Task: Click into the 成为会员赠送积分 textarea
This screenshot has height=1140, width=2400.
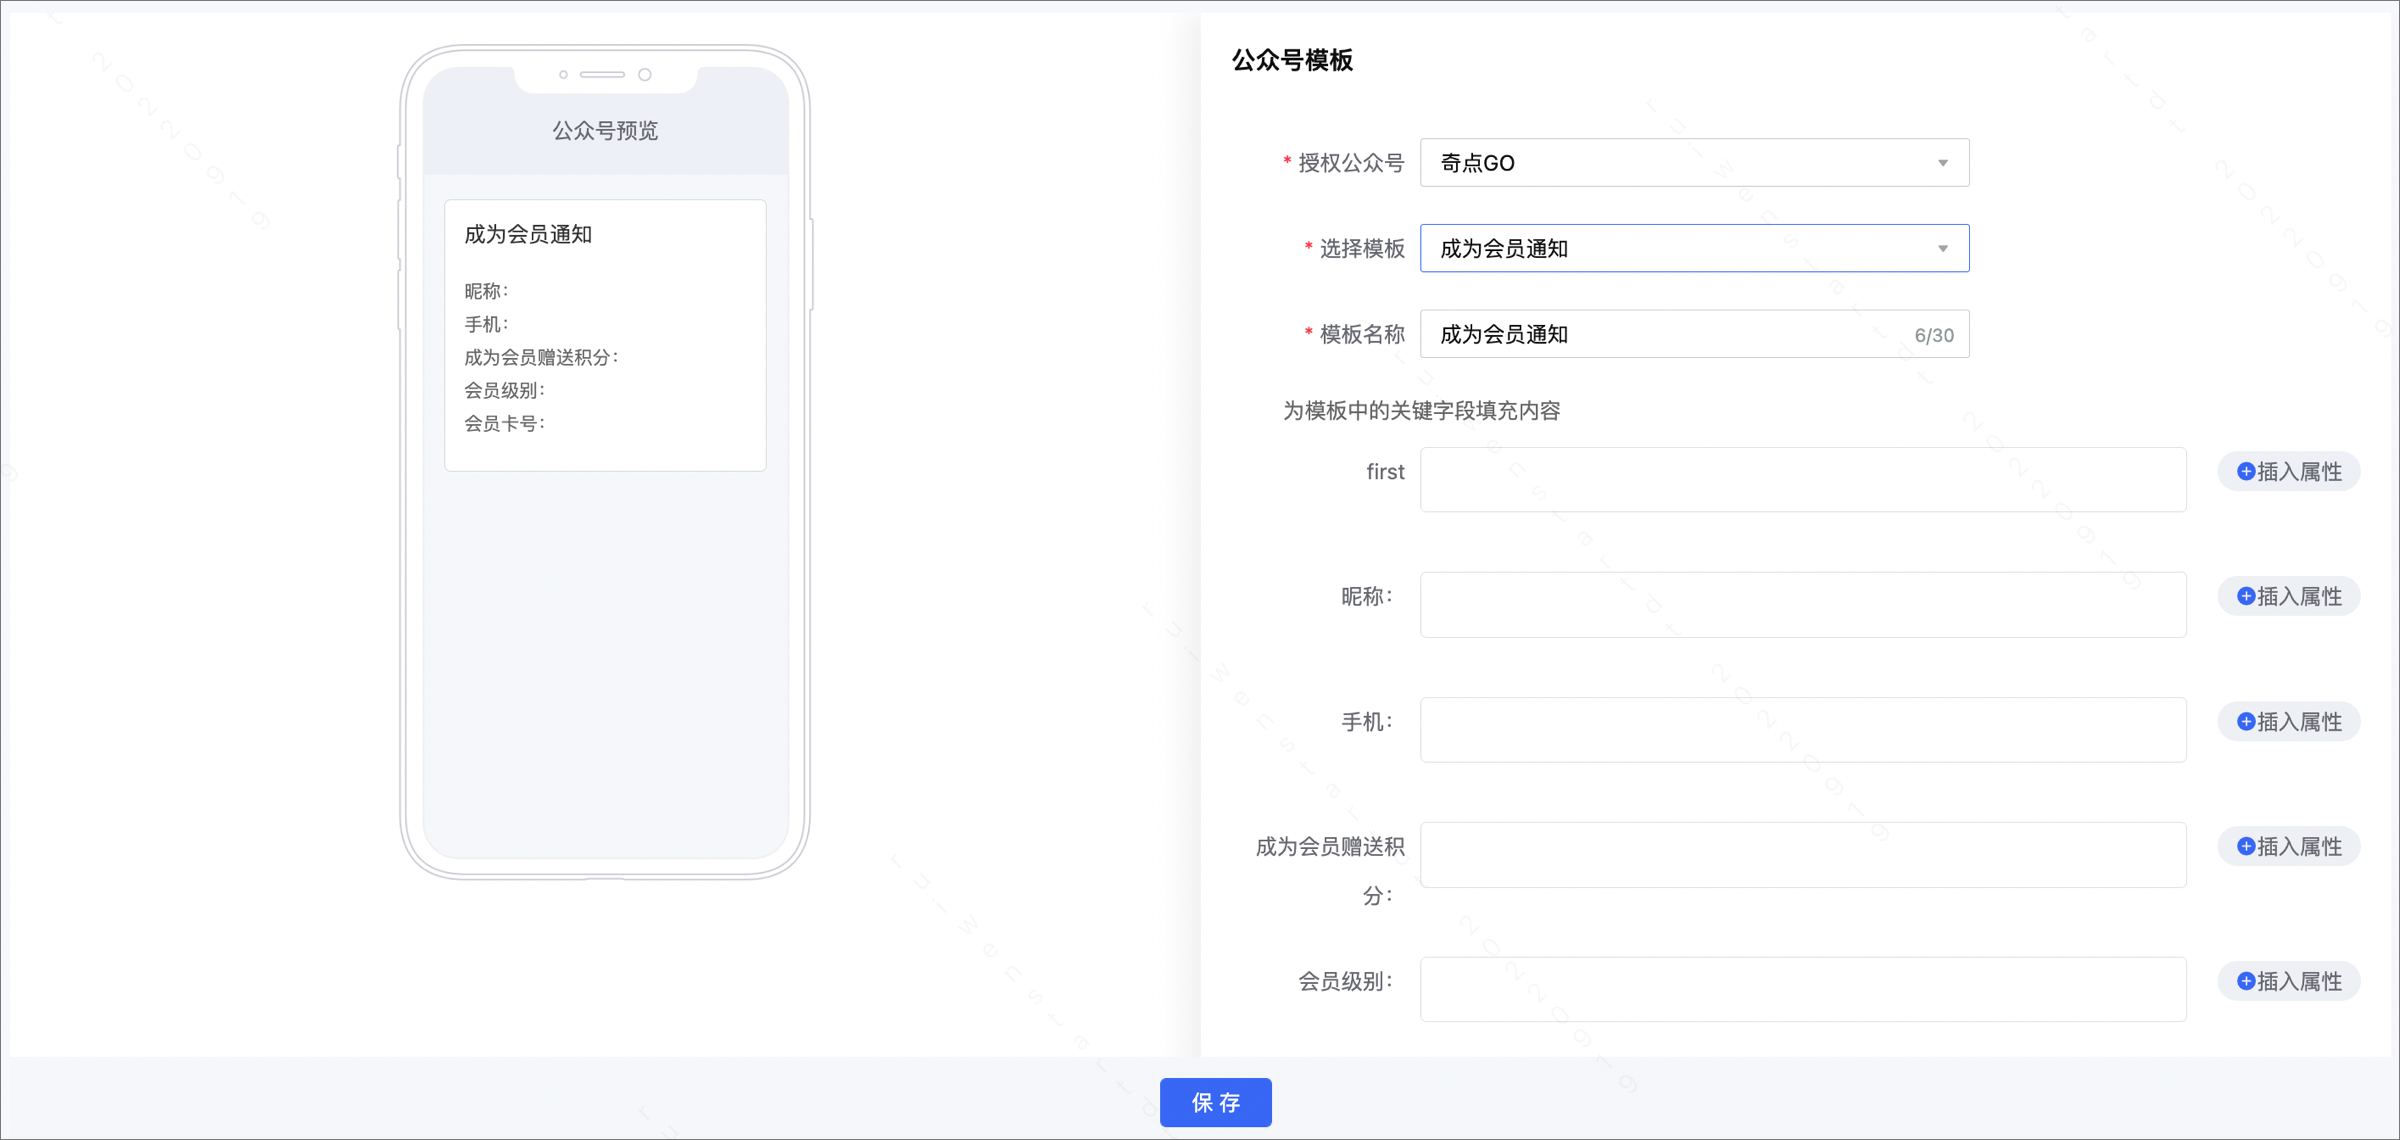Action: [x=1803, y=854]
